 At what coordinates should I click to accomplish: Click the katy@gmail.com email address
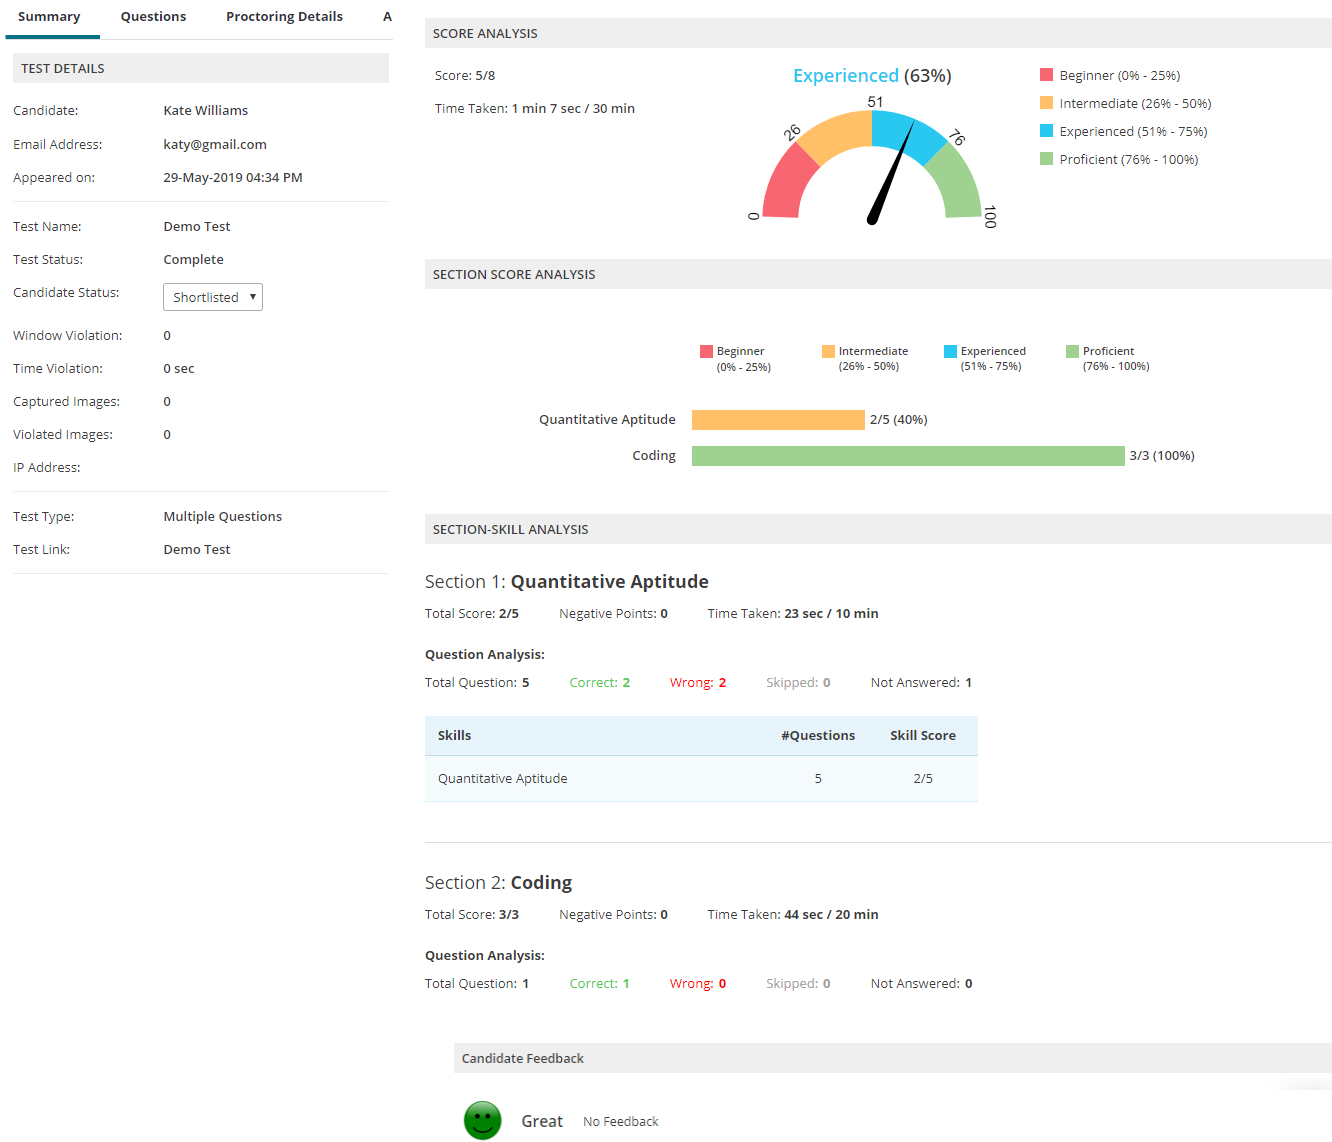point(215,144)
